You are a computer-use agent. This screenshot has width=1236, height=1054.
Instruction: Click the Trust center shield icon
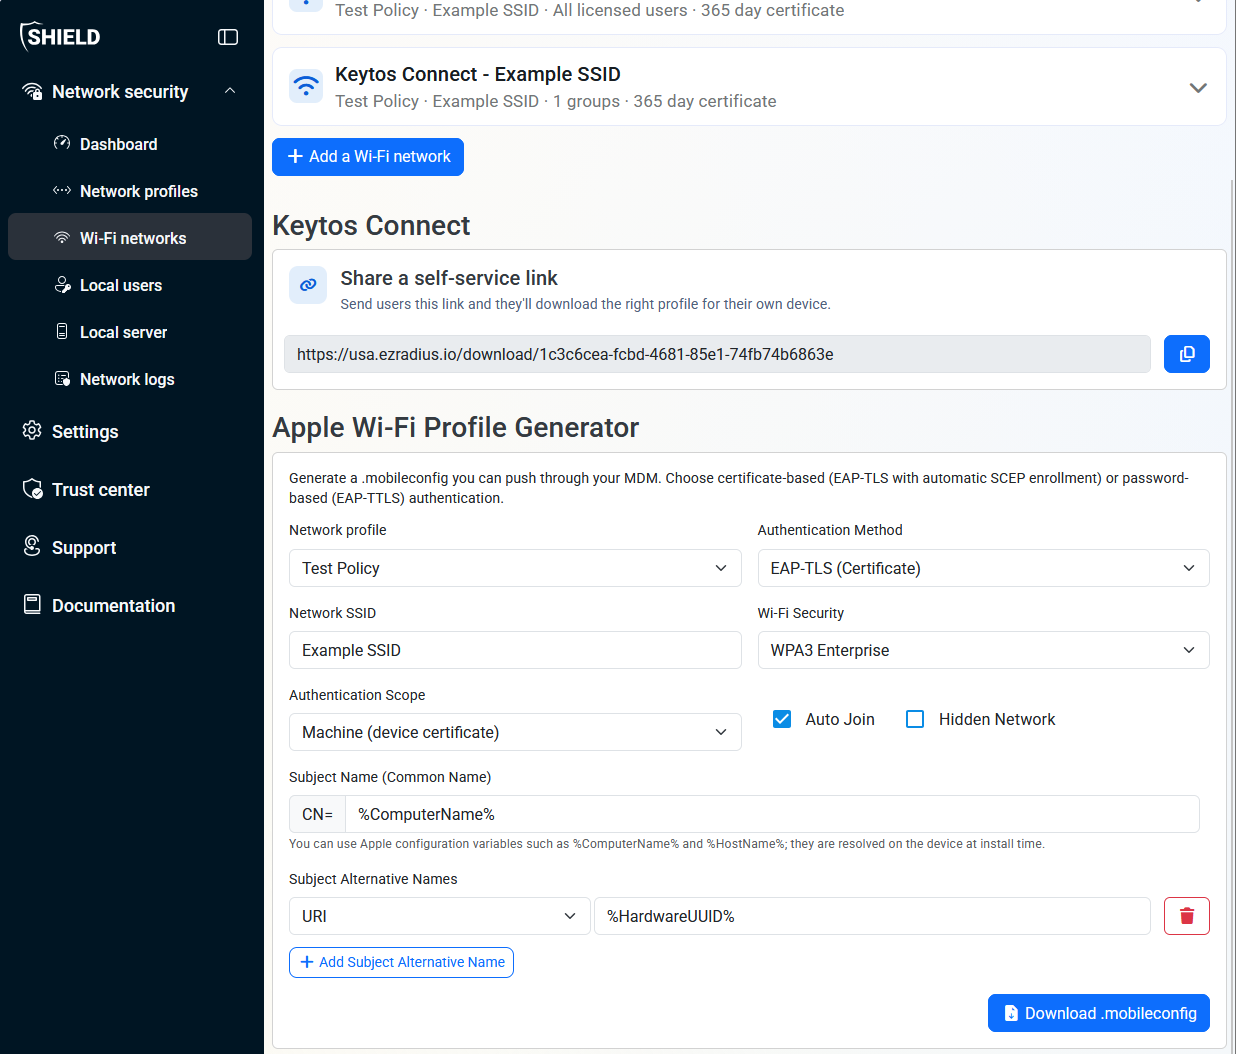(x=32, y=489)
